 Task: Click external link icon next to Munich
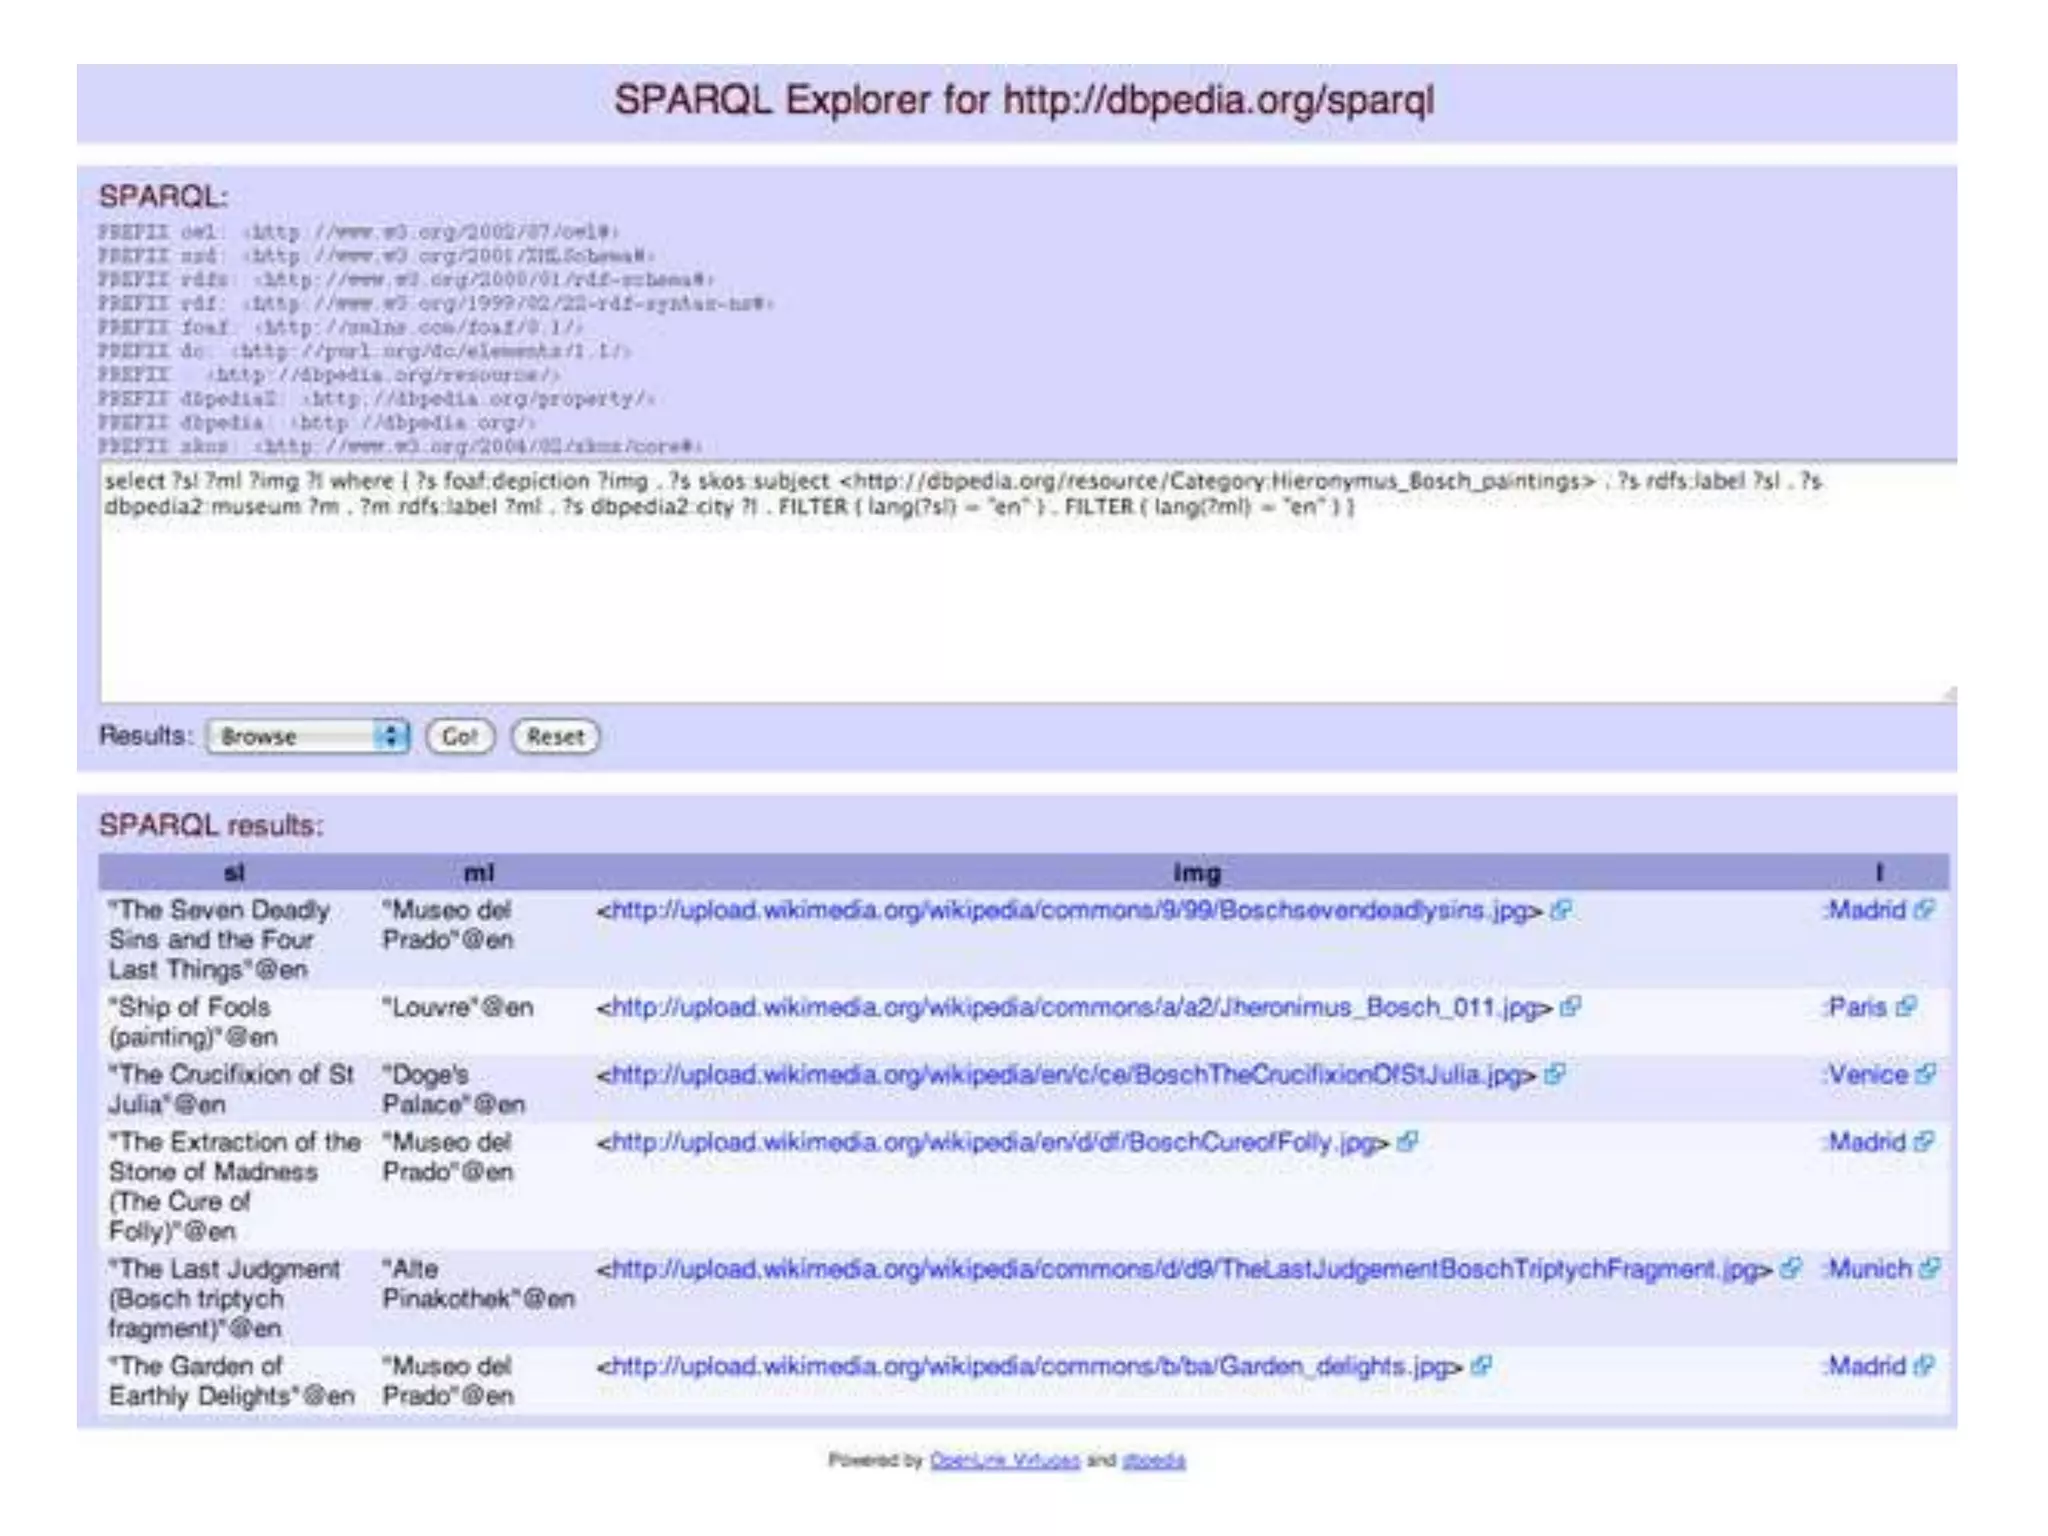click(1930, 1268)
